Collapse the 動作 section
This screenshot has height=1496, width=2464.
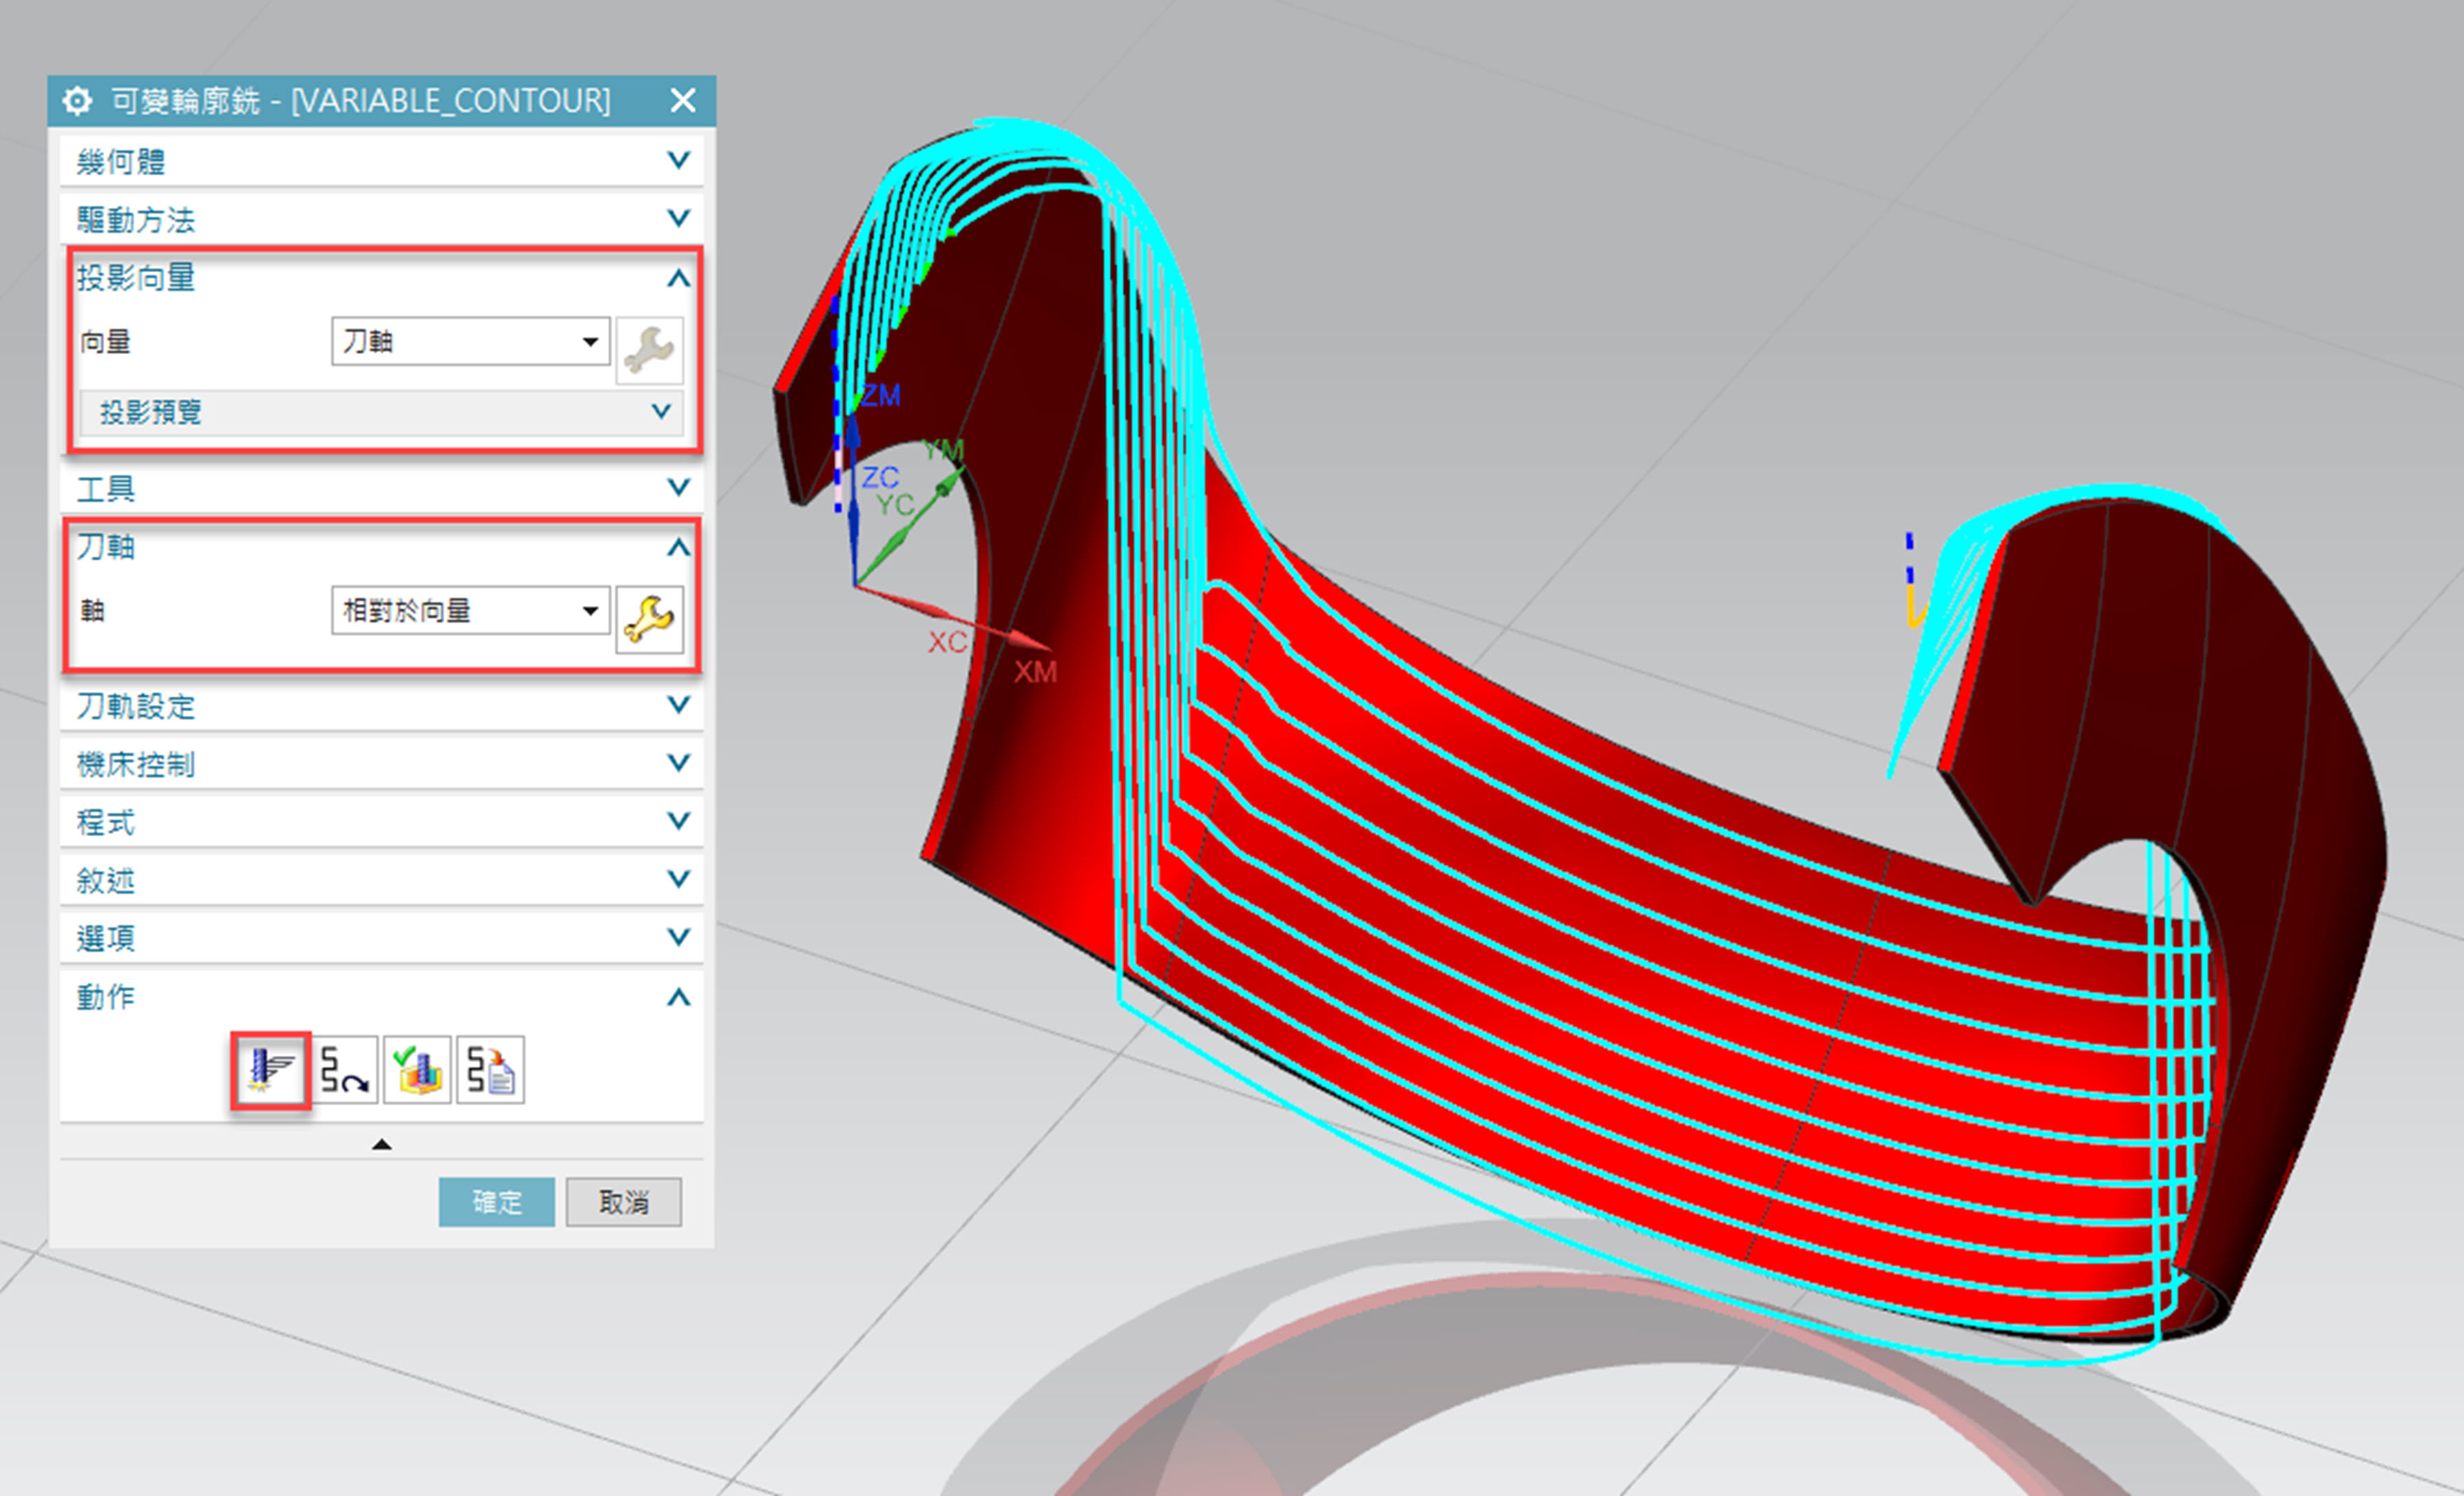pos(381,996)
